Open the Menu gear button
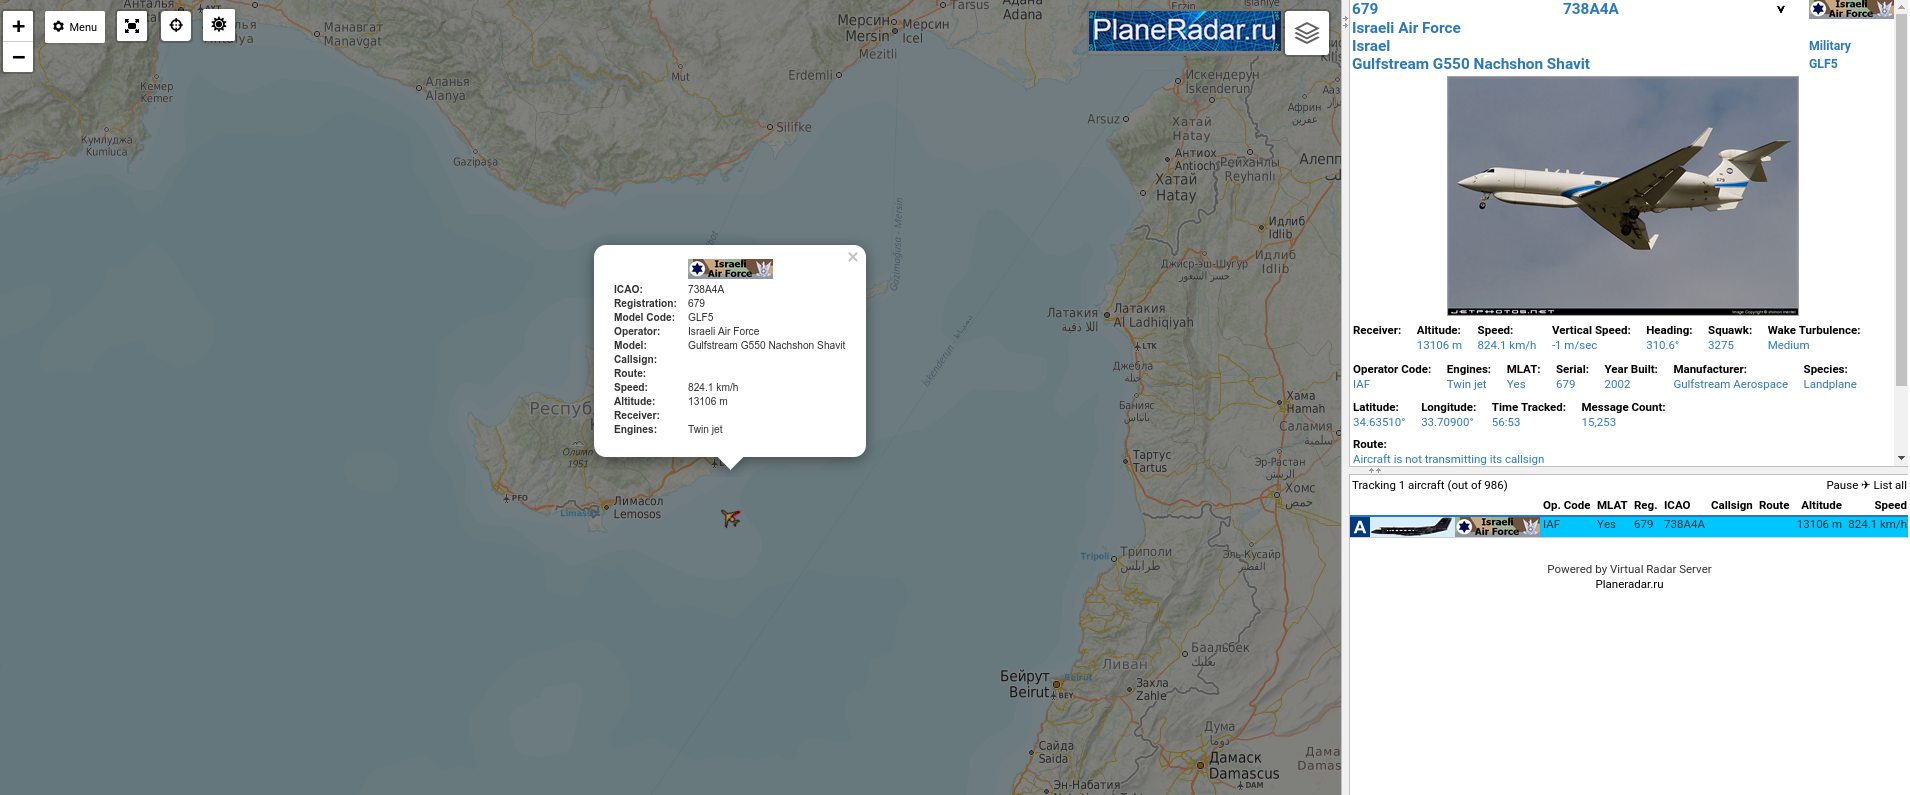This screenshot has width=1910, height=795. [75, 27]
